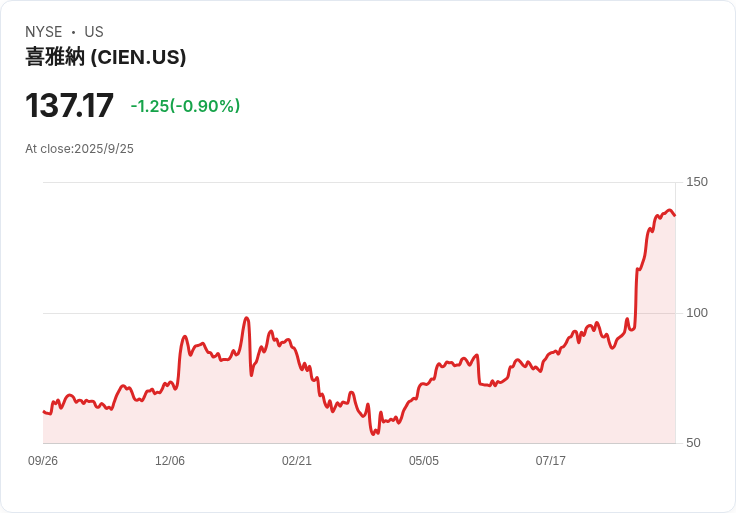Click the 100 y-axis label
Viewport: 736px width, 513px height.
tap(697, 313)
